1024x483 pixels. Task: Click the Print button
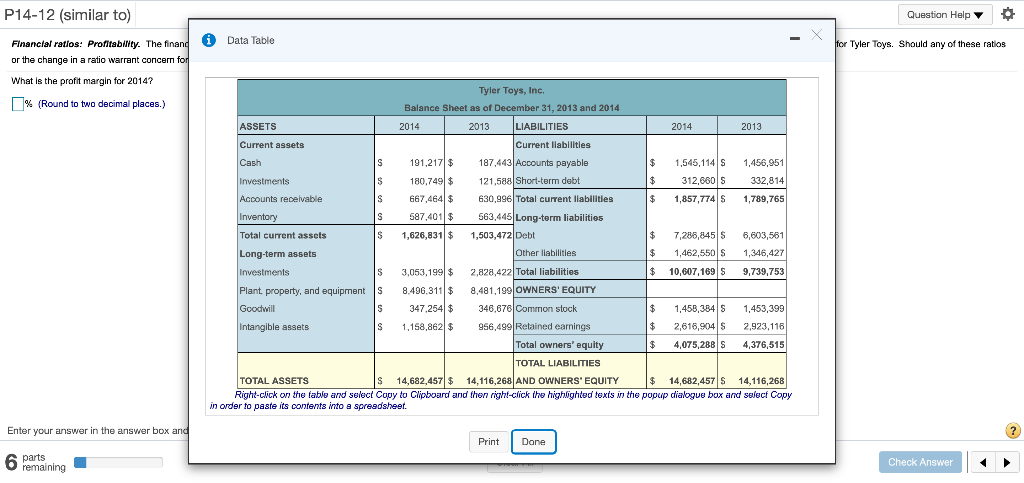(488, 442)
